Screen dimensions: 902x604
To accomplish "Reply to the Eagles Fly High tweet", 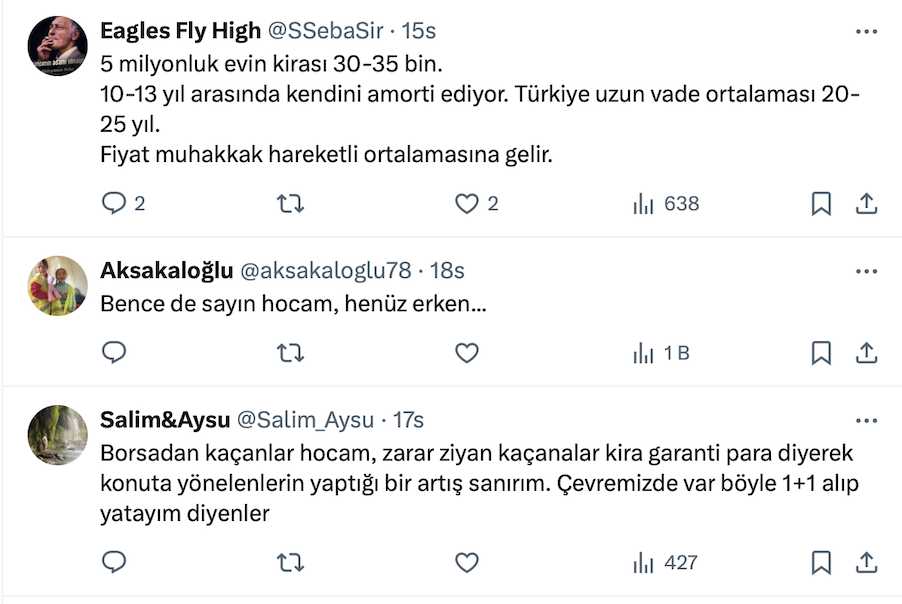I will pyautogui.click(x=115, y=204).
